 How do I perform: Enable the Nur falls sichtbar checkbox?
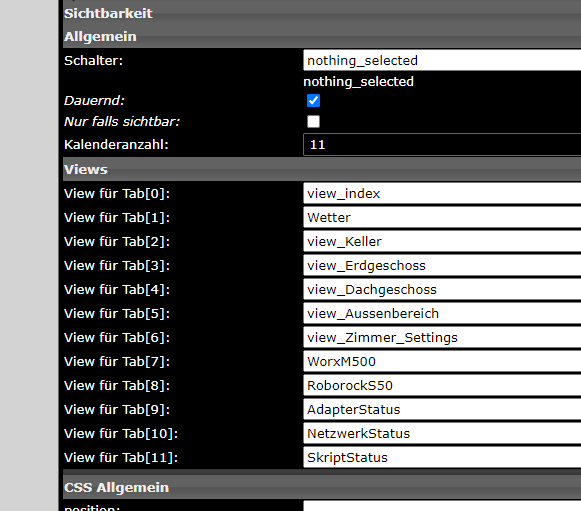point(313,122)
